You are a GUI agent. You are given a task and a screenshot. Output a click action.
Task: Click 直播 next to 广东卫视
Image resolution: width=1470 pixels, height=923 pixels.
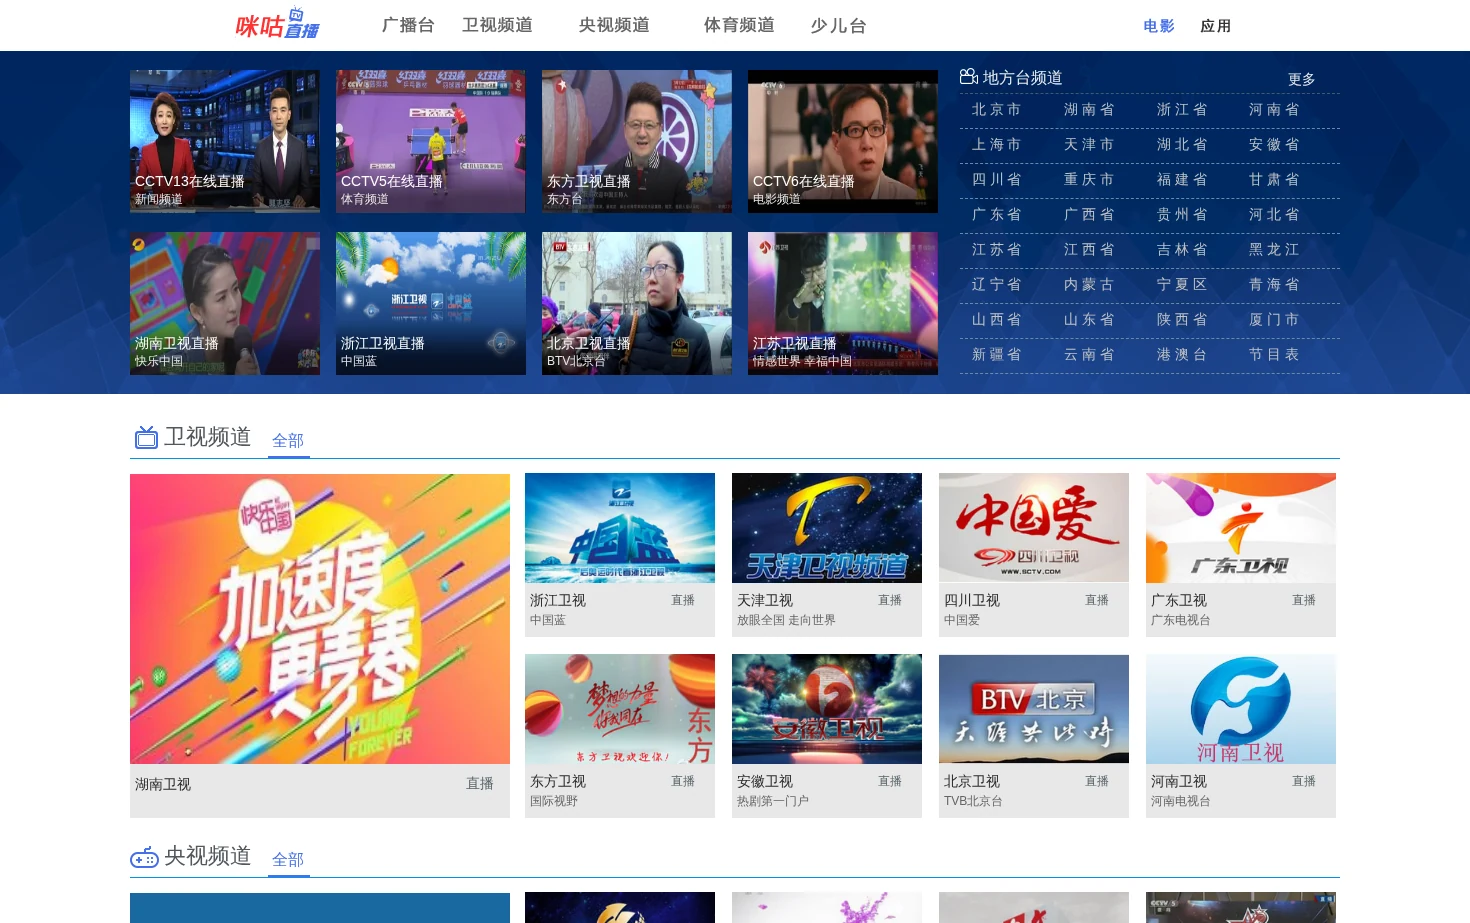coord(1304,600)
